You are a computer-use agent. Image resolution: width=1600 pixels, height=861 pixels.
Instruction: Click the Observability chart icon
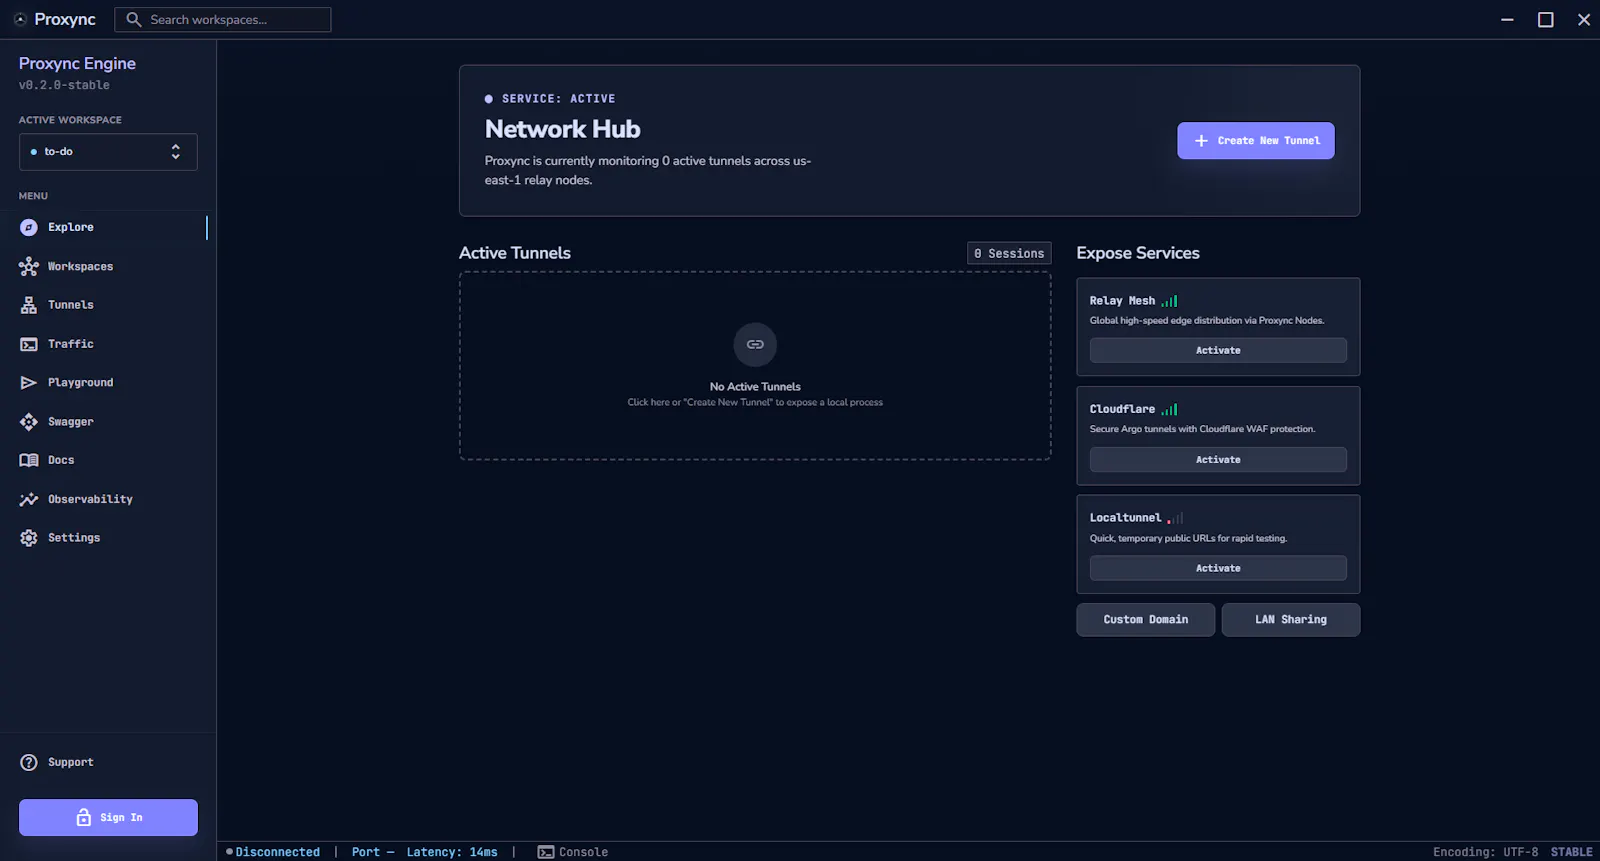pos(29,499)
